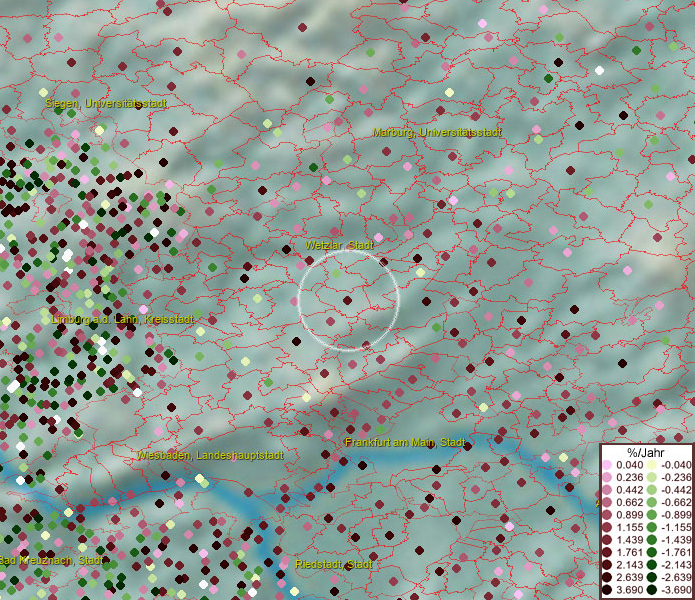The image size is (695, 600).
Task: Select the Bad Kreuznach, Stadt label
Action: (x=52, y=560)
